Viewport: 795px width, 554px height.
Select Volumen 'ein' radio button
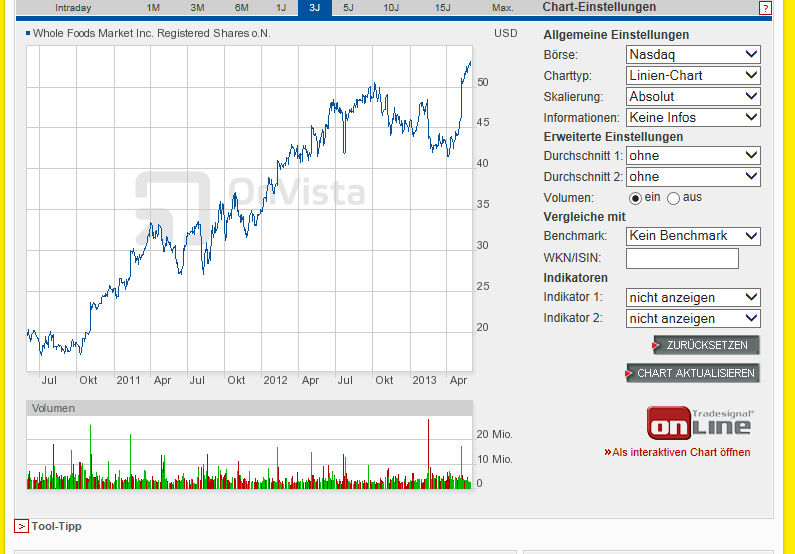pyautogui.click(x=635, y=198)
